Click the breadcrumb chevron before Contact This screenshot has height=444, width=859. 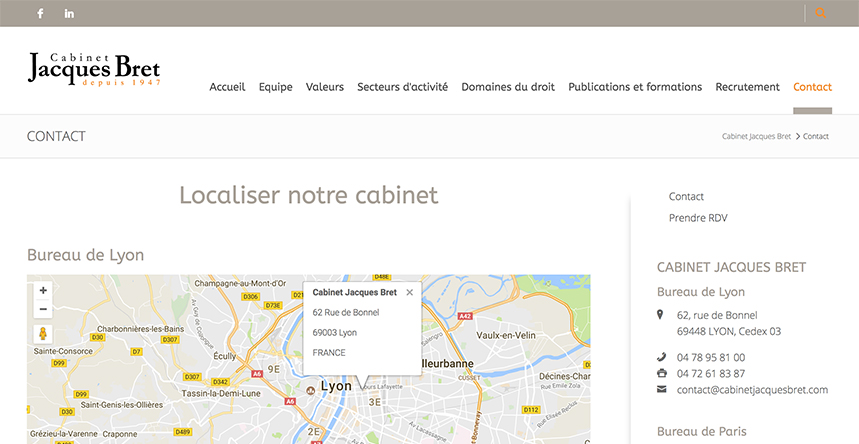click(798, 136)
